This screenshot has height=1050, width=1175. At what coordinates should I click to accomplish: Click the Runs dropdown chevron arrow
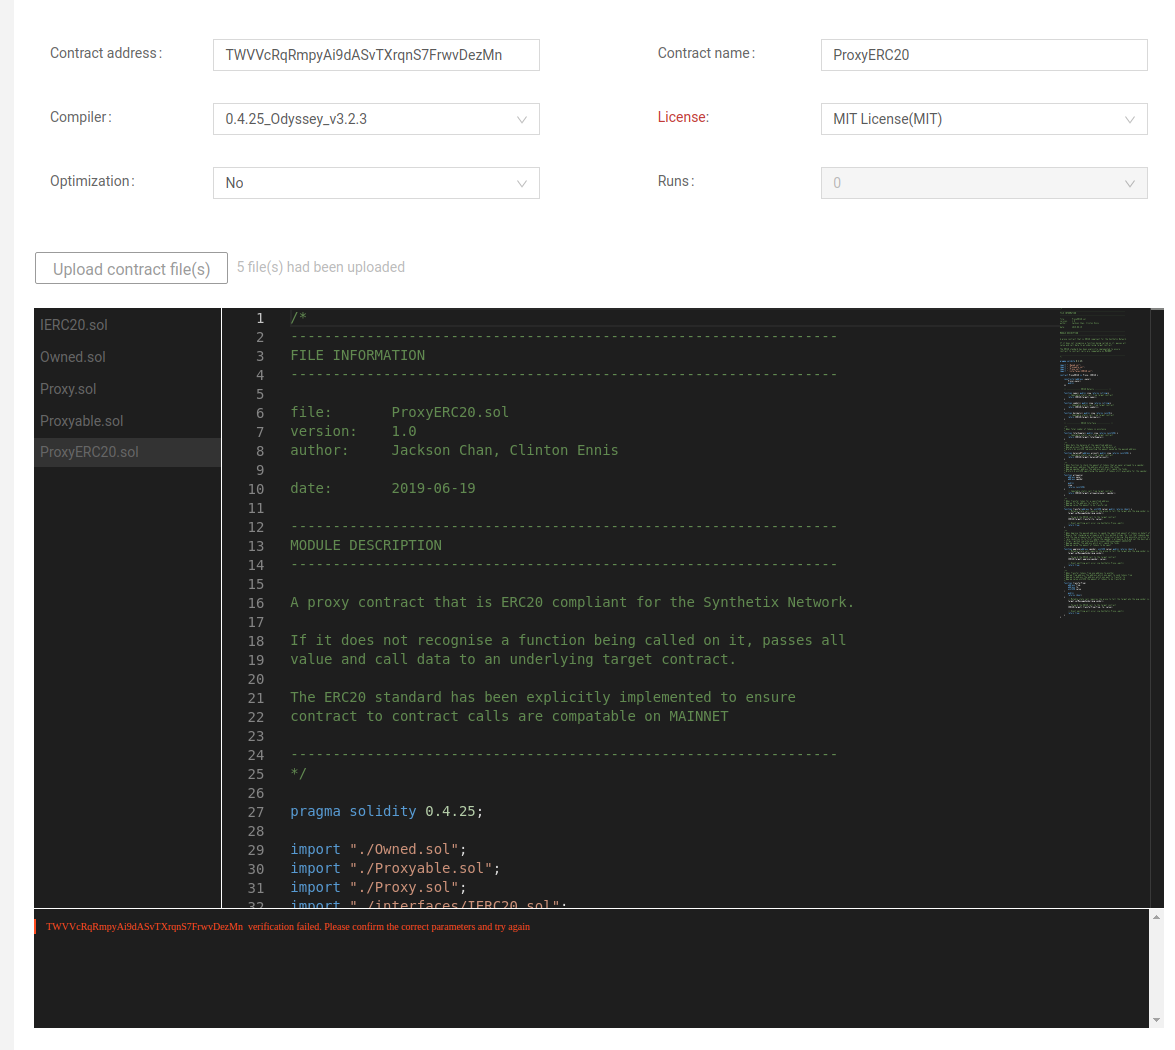(1129, 184)
